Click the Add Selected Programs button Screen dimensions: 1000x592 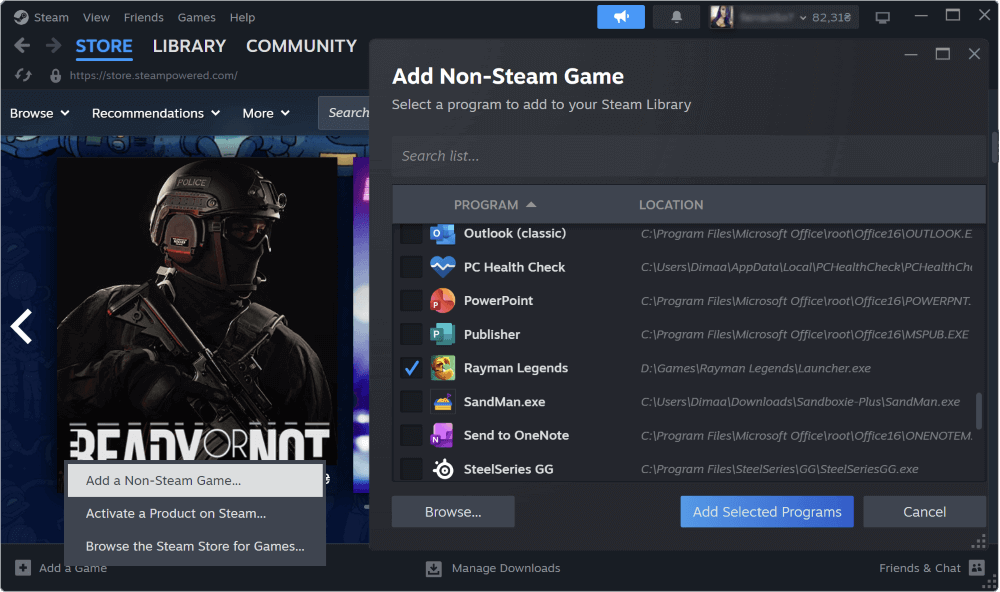tap(767, 512)
